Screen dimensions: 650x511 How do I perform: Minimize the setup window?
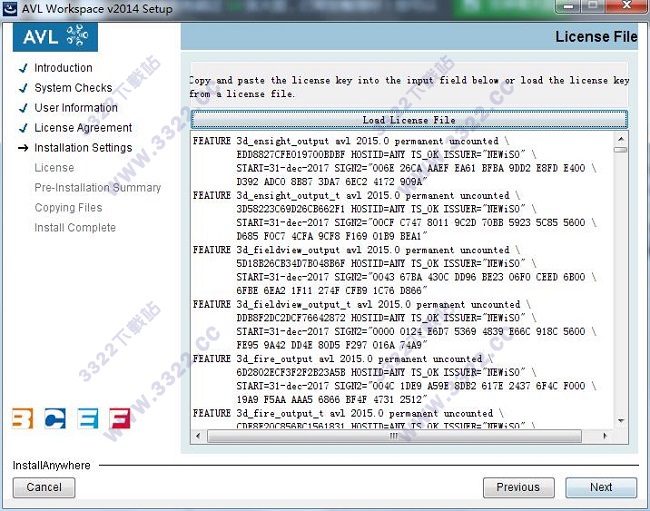[x=569, y=6]
